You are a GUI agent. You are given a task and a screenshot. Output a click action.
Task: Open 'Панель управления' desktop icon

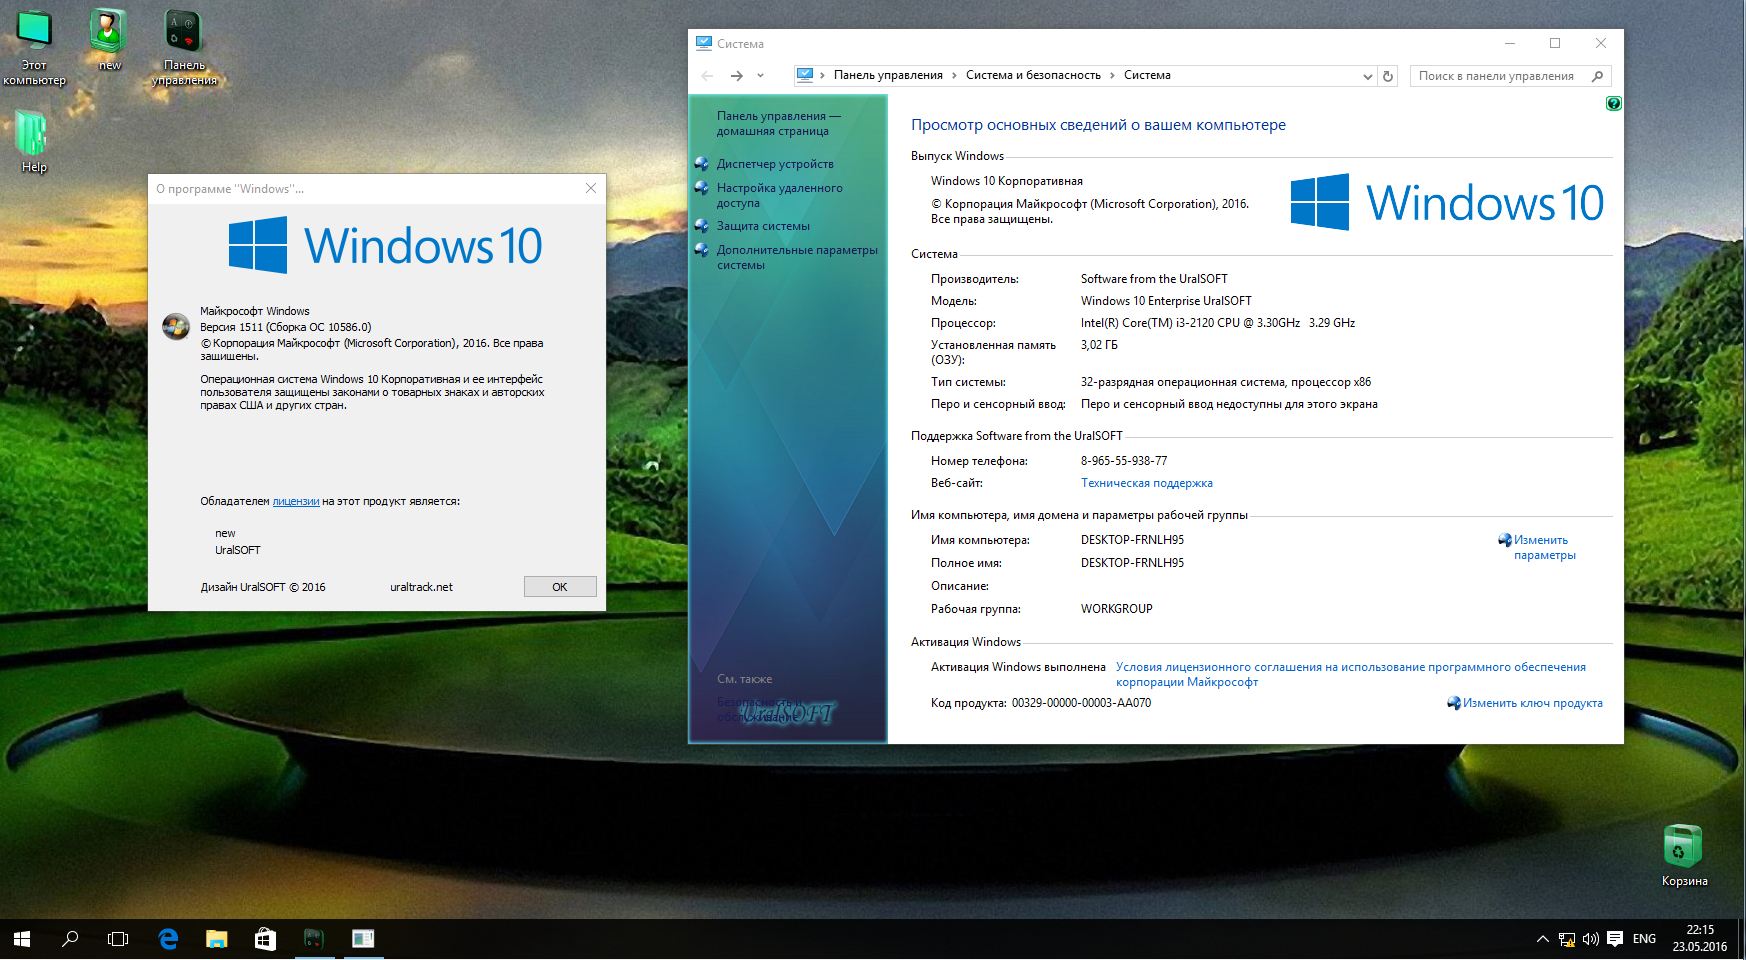point(184,47)
